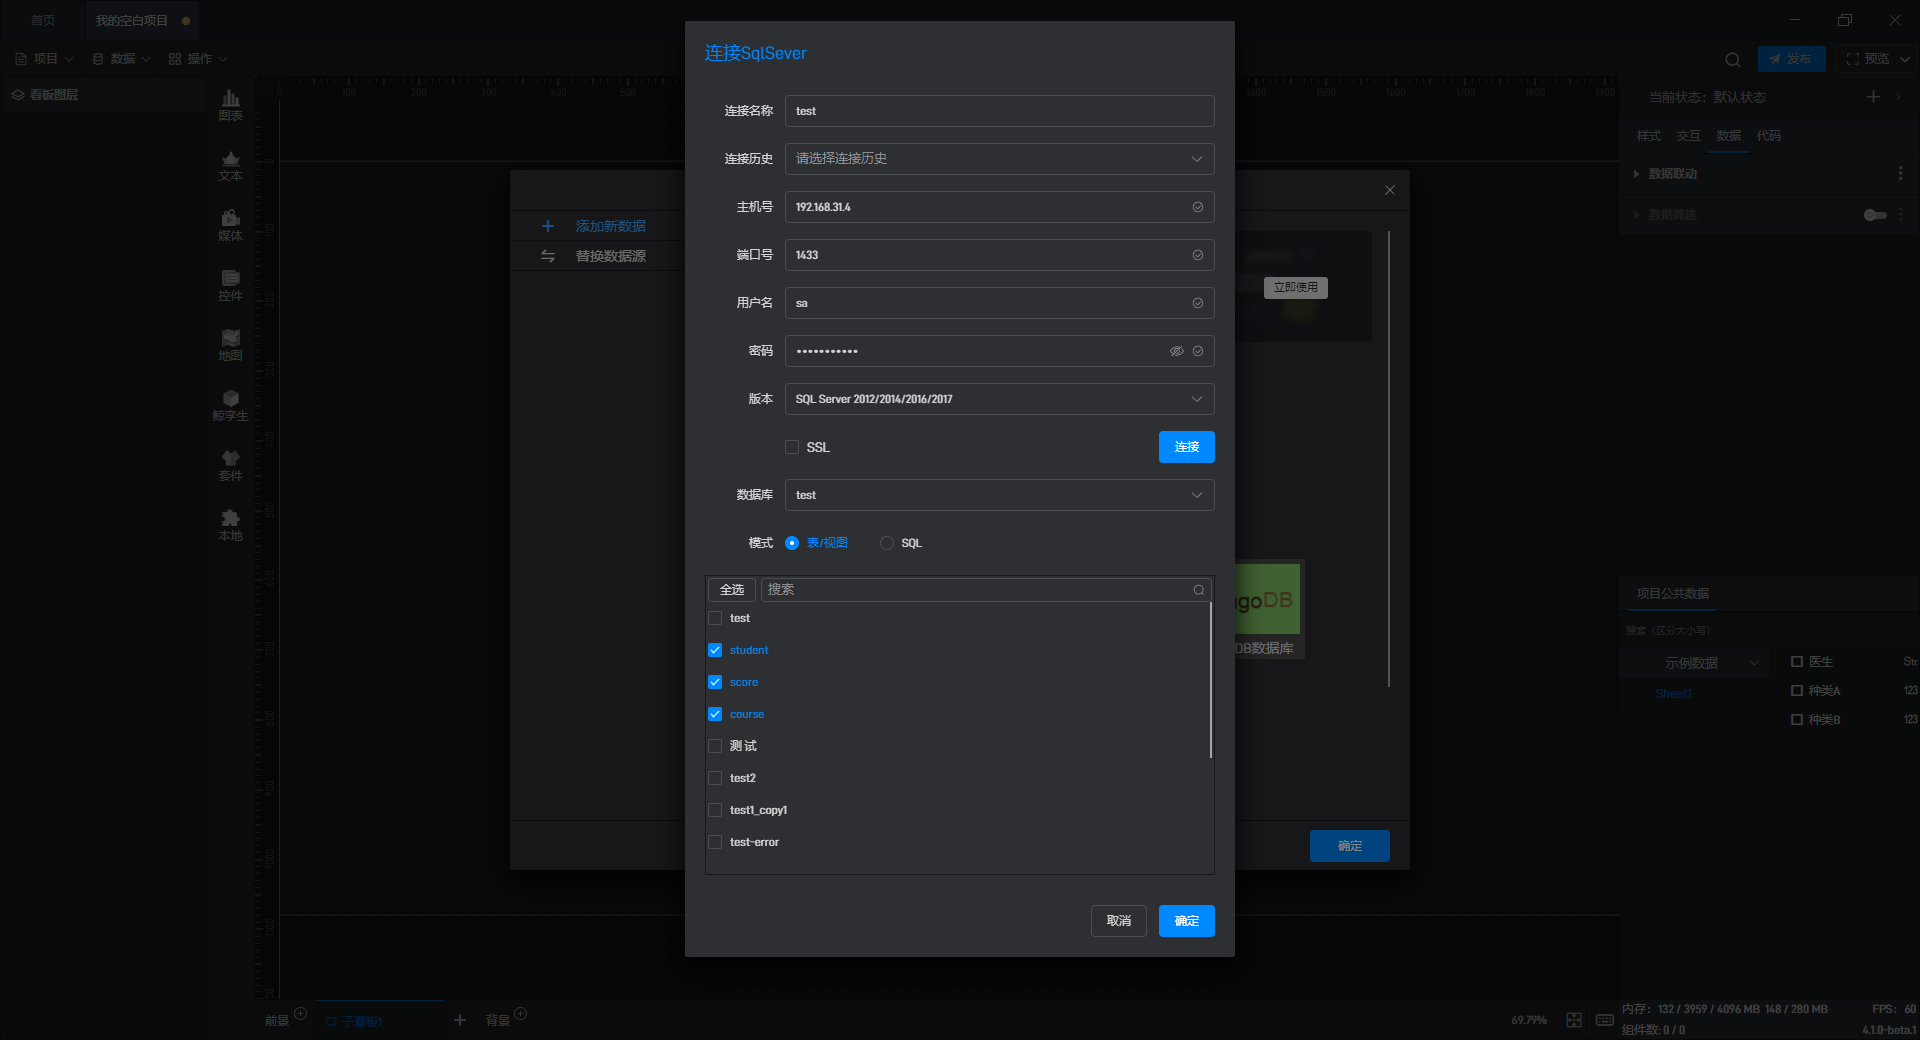This screenshot has width=1920, height=1040.
Task: Open the 操作 menu dropdown
Action: tap(198, 59)
